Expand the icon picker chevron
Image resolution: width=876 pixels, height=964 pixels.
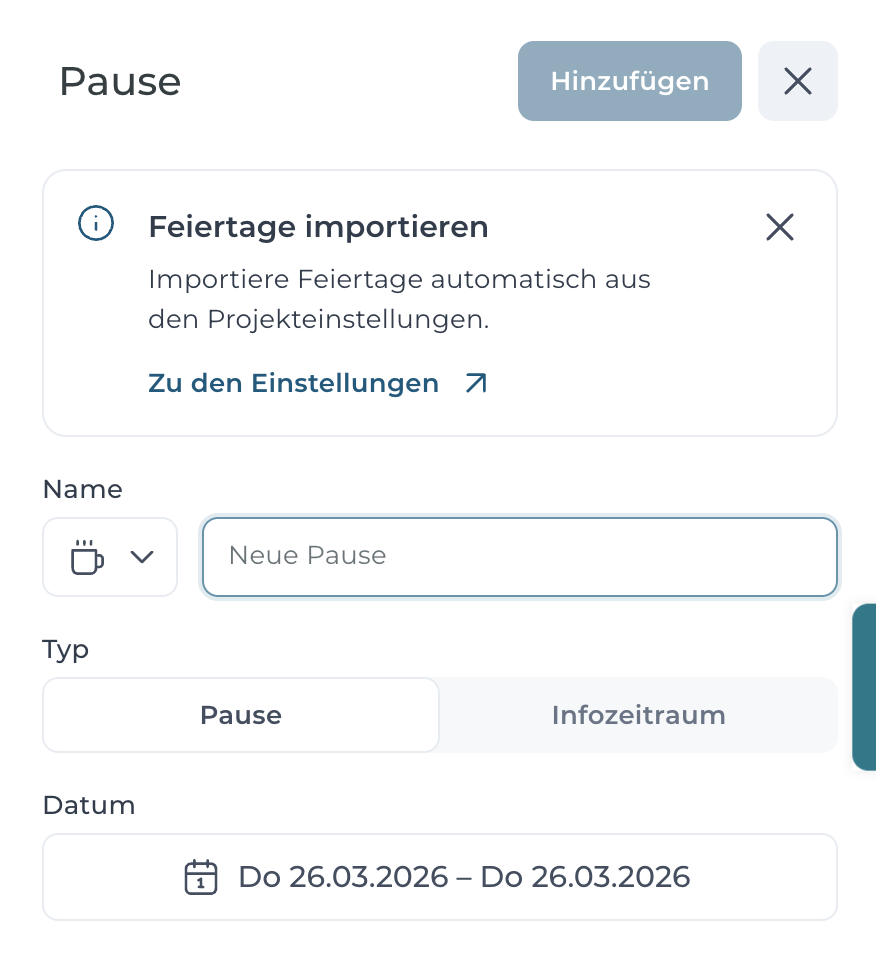pyautogui.click(x=142, y=557)
